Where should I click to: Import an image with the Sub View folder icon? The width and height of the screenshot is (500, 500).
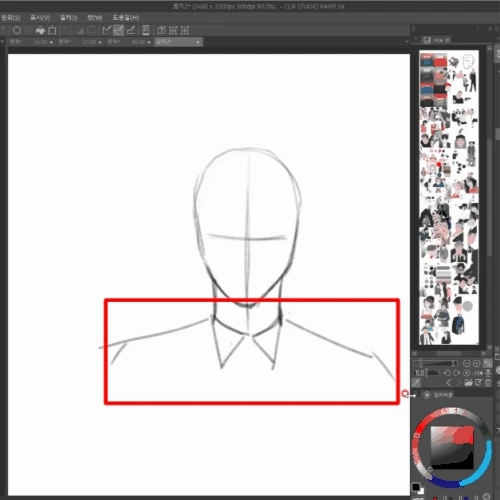pos(468,382)
